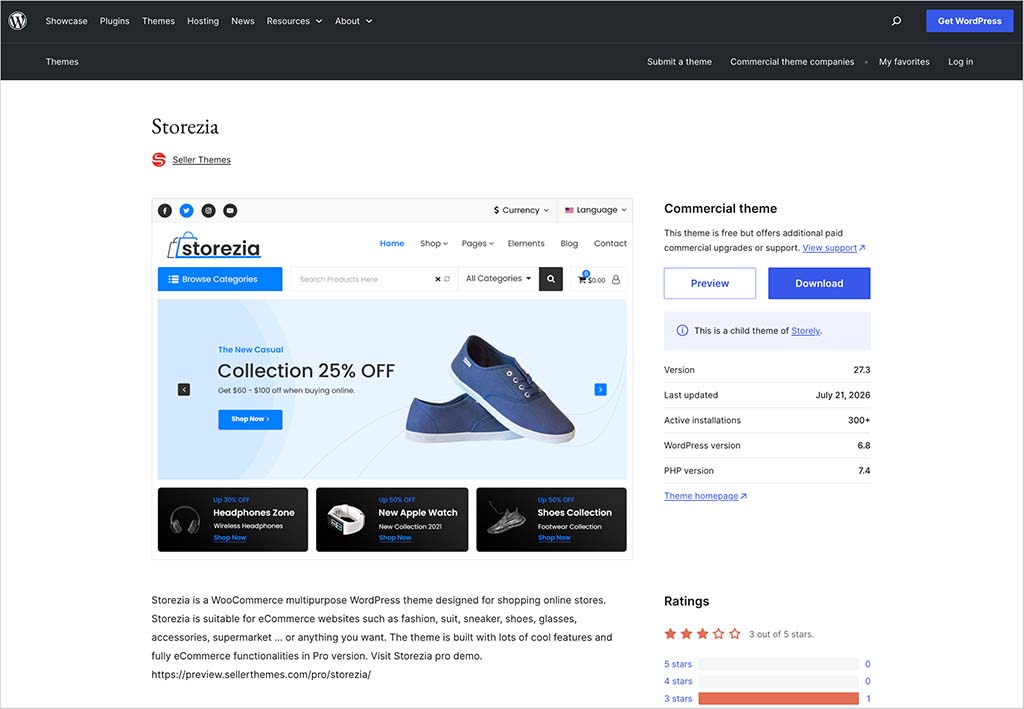Click Submit a theme
This screenshot has height=709, width=1024.
(x=679, y=61)
